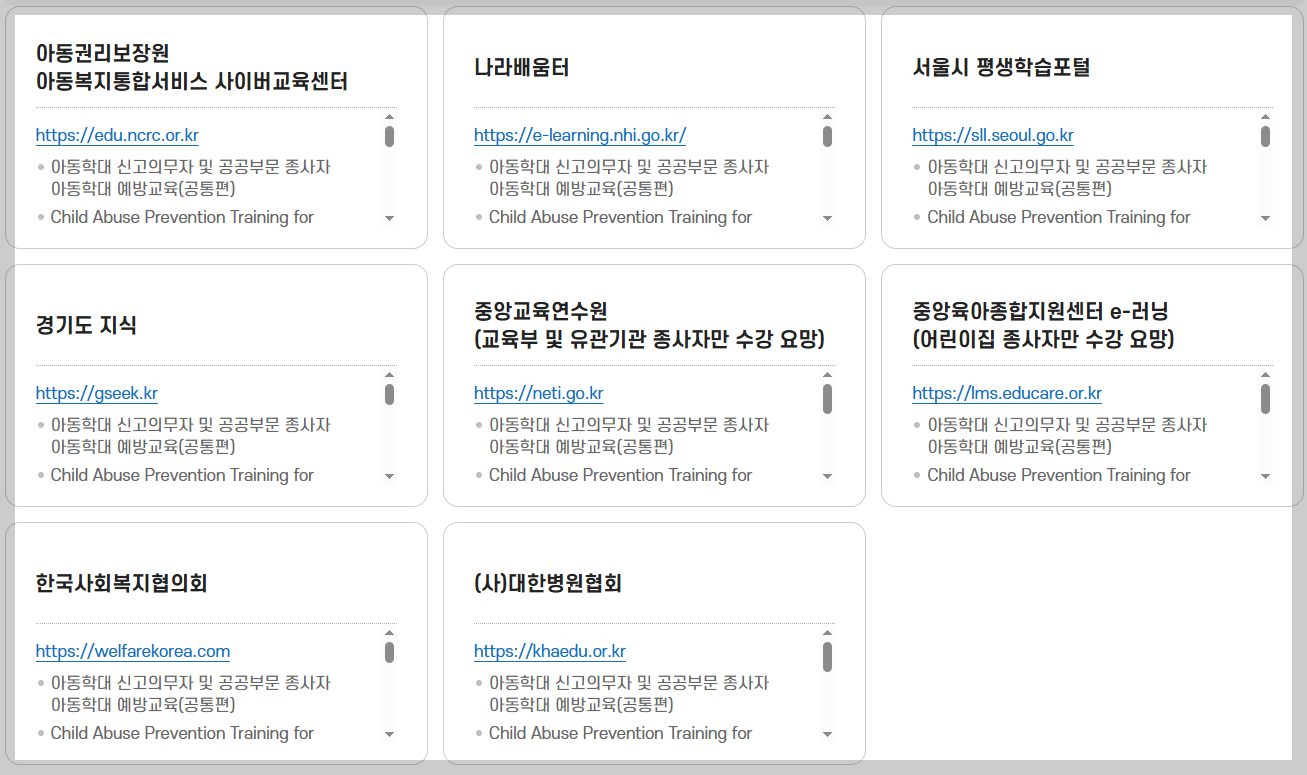Click scroll-up arrow in 나라배움터 card
Screen dimensions: 1307x775
[x=827, y=117]
